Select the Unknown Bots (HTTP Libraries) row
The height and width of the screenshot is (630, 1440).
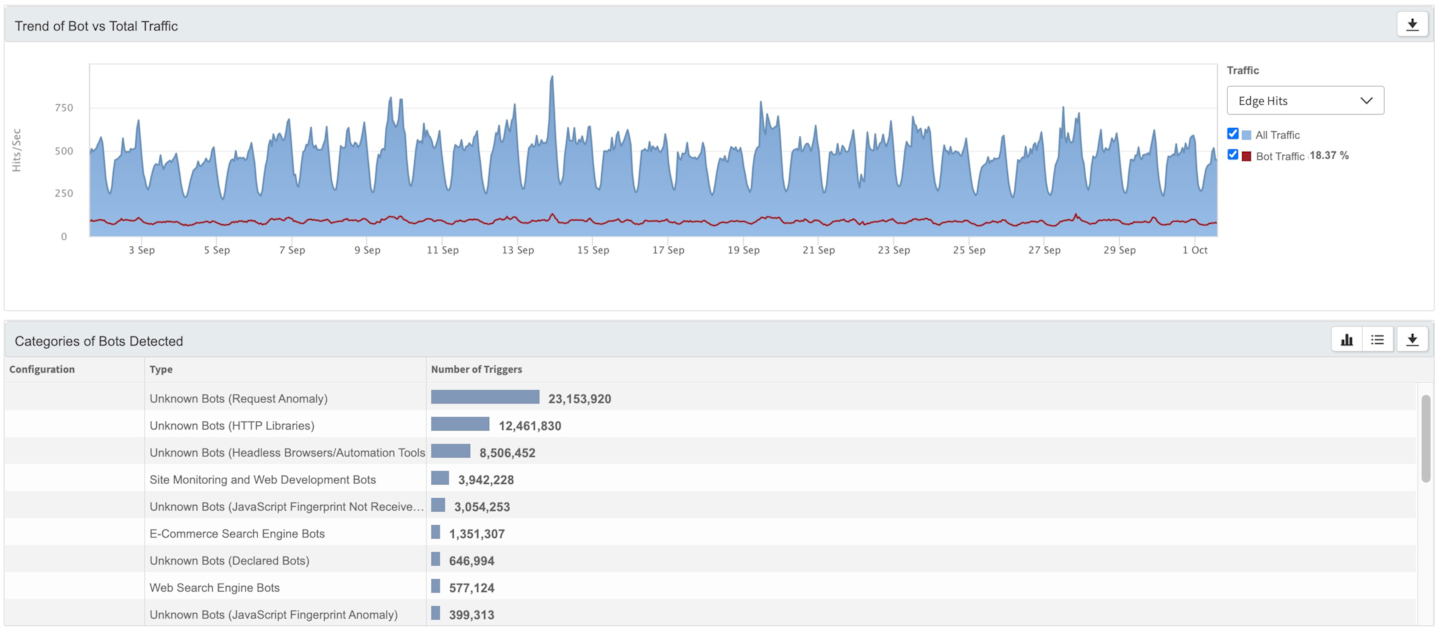pos(231,426)
